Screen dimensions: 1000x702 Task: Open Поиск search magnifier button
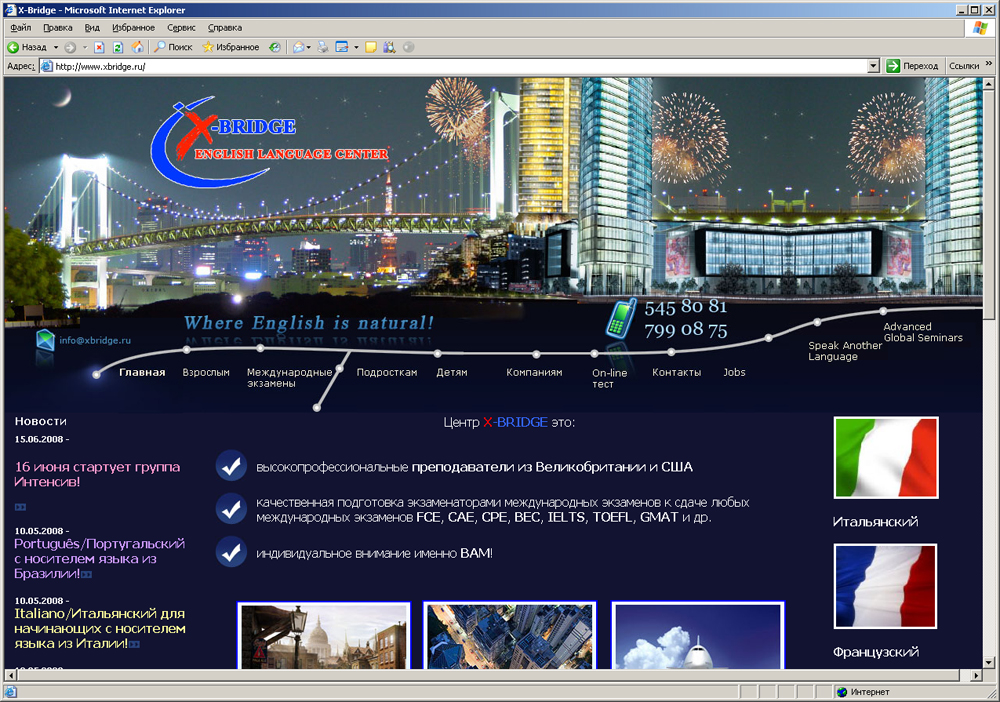(x=173, y=47)
